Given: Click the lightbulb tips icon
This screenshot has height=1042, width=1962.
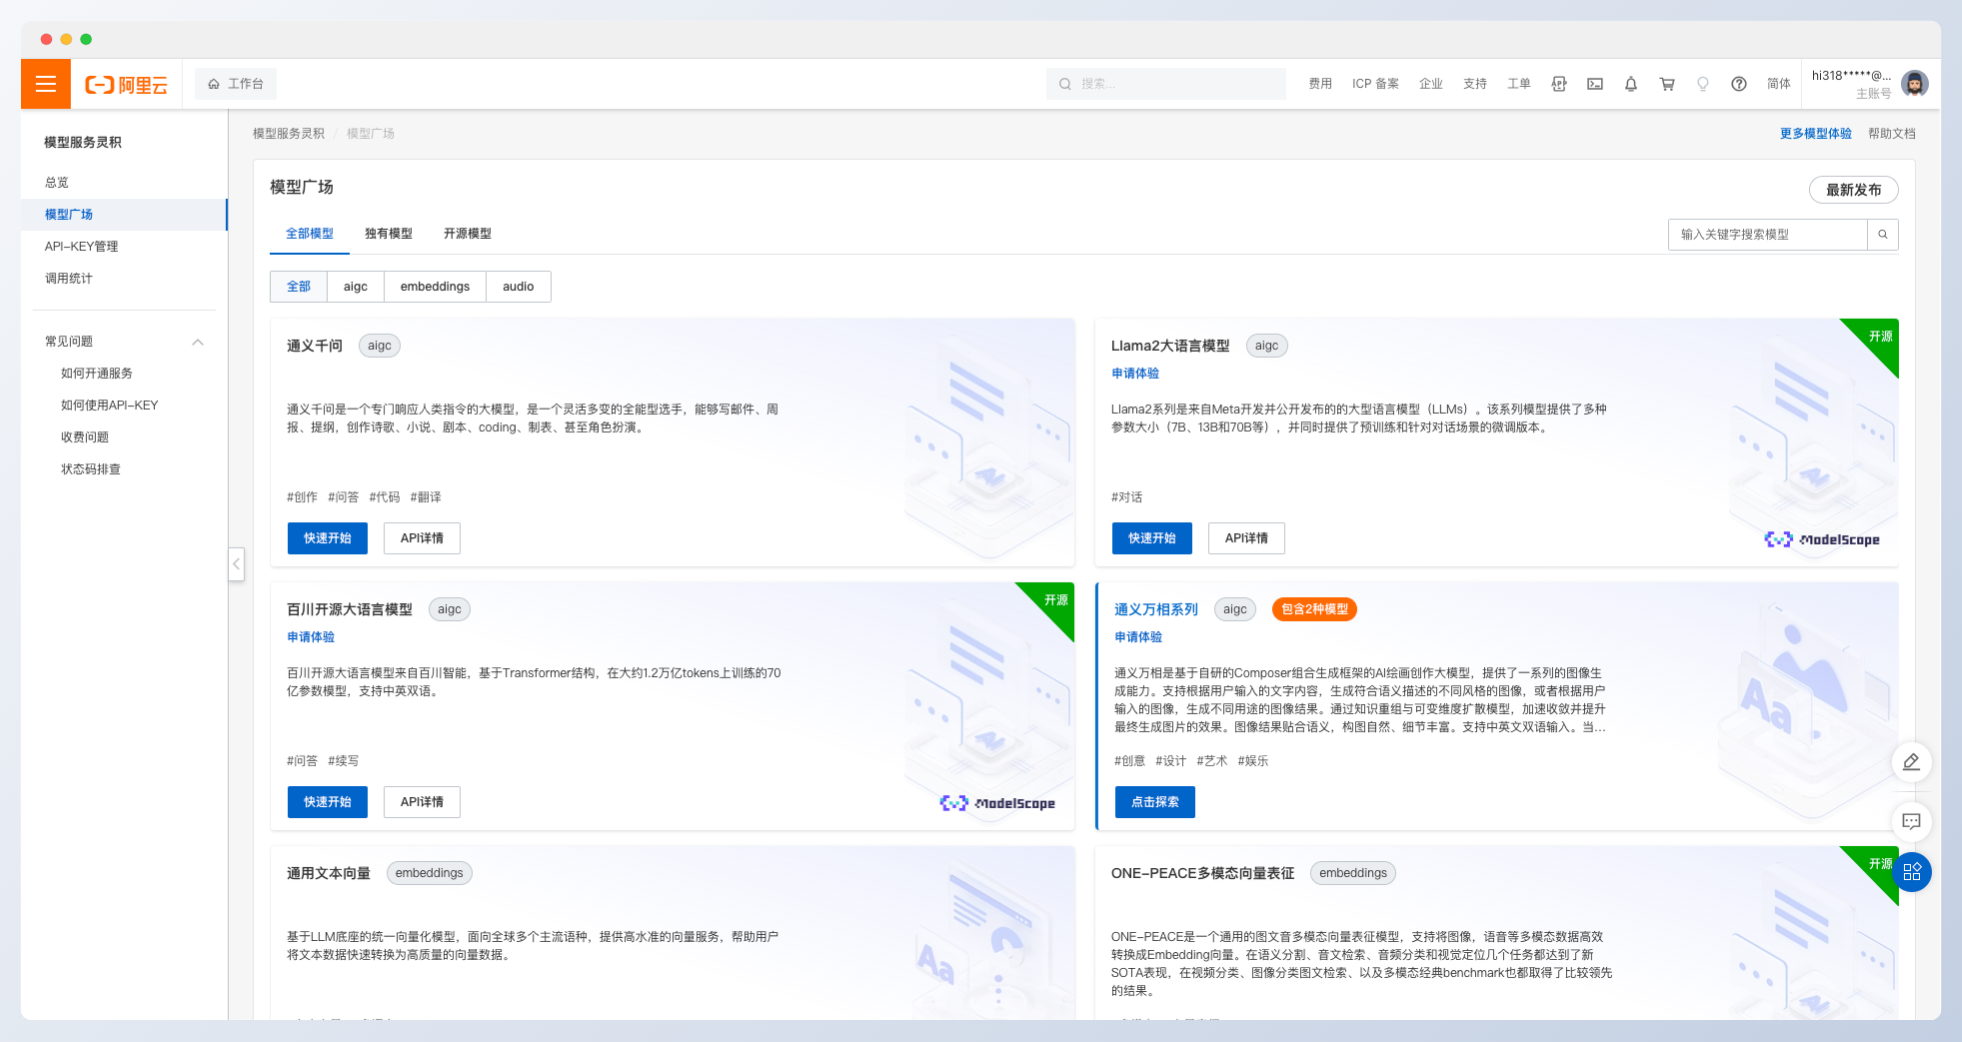Looking at the screenshot, I should [x=1703, y=84].
